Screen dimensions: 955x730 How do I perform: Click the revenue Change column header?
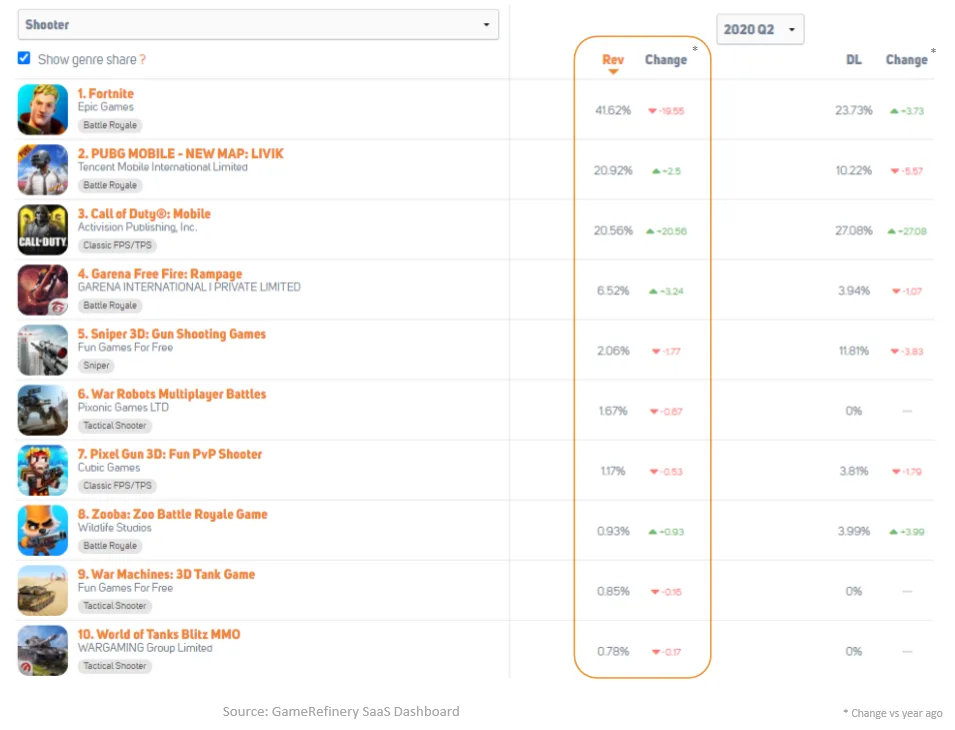665,60
